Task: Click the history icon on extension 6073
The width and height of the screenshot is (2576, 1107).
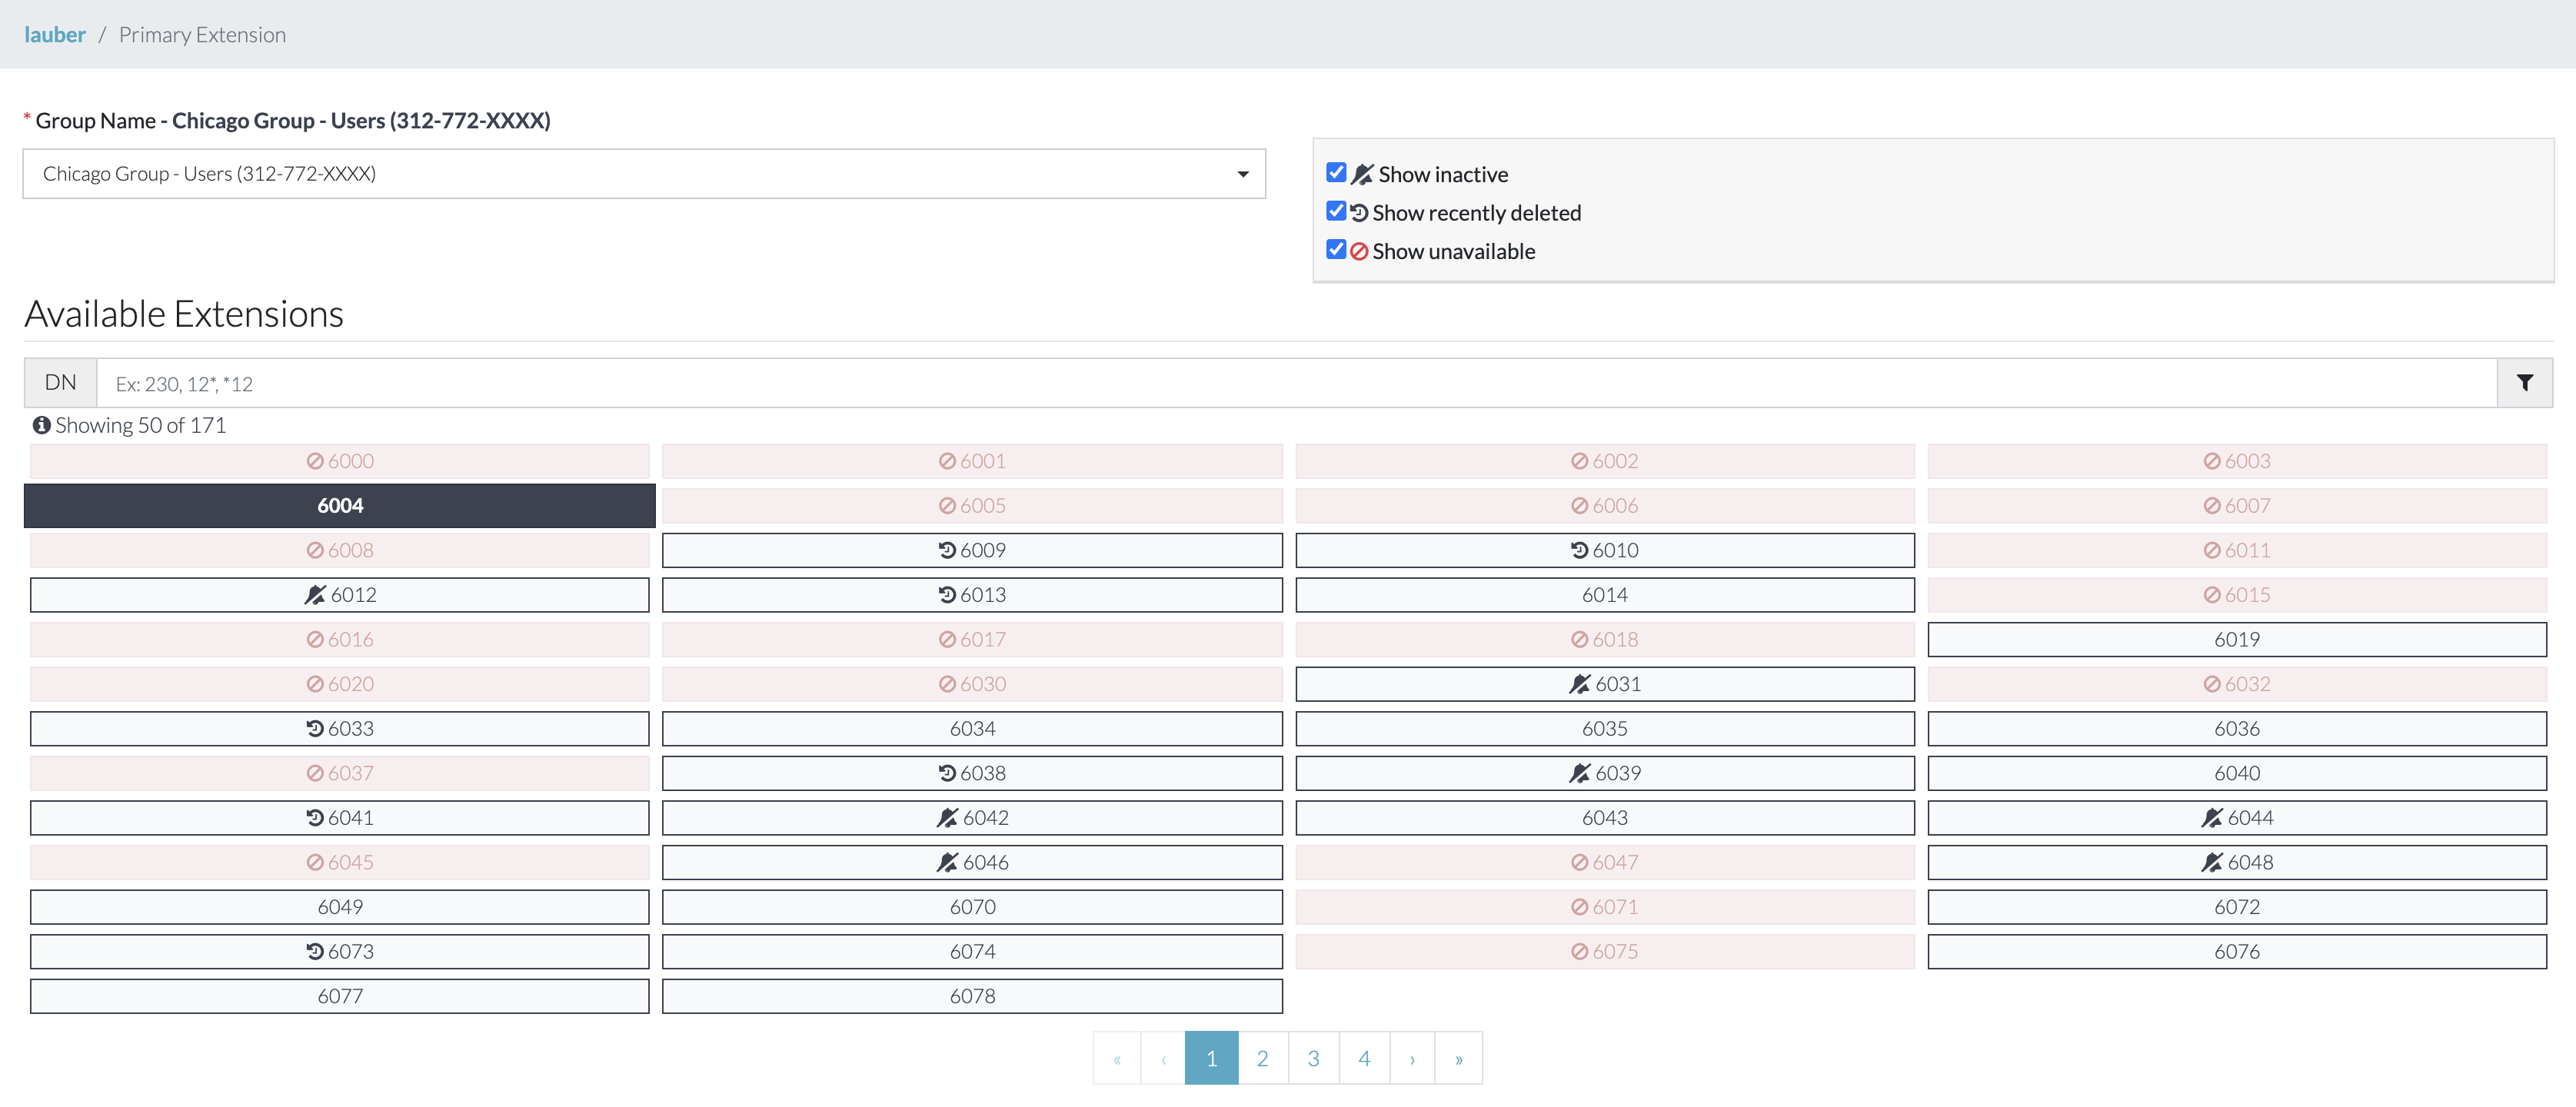Action: pos(315,951)
